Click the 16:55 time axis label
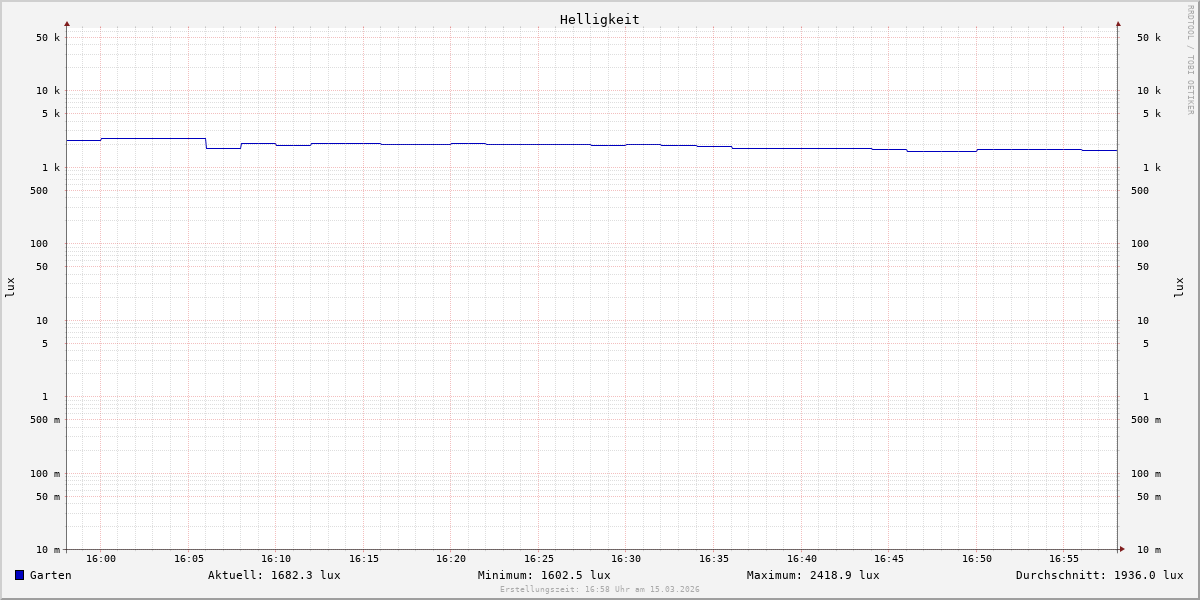The width and height of the screenshot is (1200, 600). click(x=1064, y=559)
